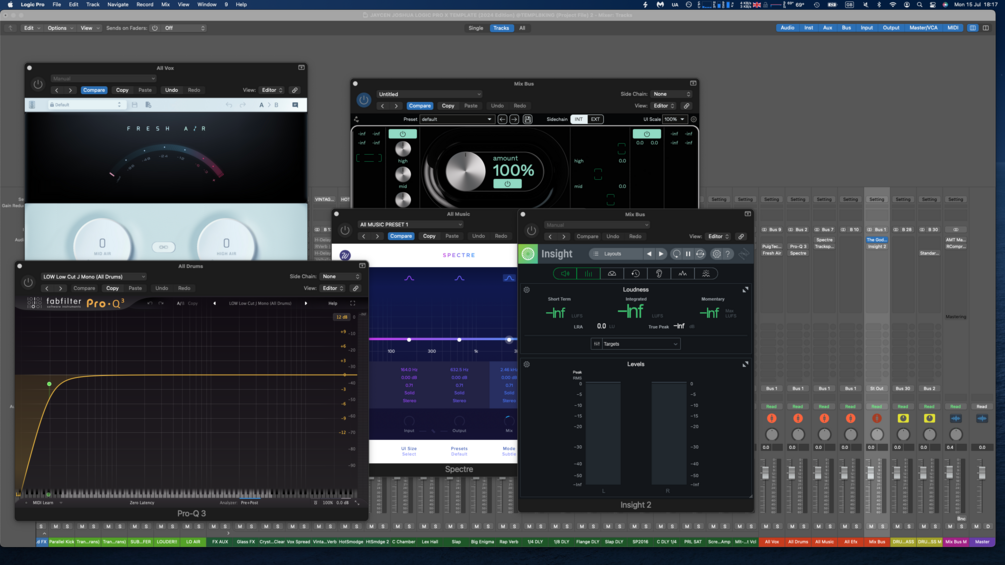Viewport: 1005px width, 565px height.
Task: Load next preset arrow in Mix Bus plugin
Action: [x=514, y=119]
